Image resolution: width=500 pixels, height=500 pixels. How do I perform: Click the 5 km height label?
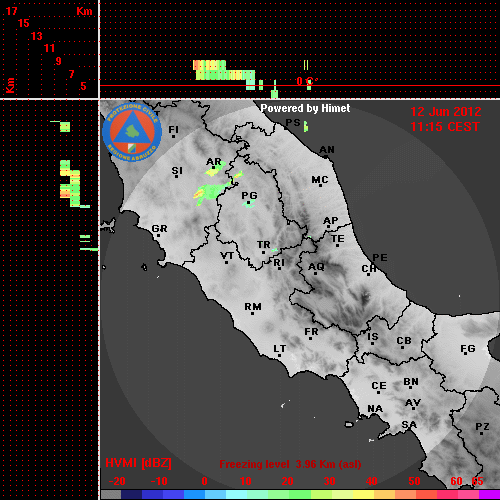point(83,86)
